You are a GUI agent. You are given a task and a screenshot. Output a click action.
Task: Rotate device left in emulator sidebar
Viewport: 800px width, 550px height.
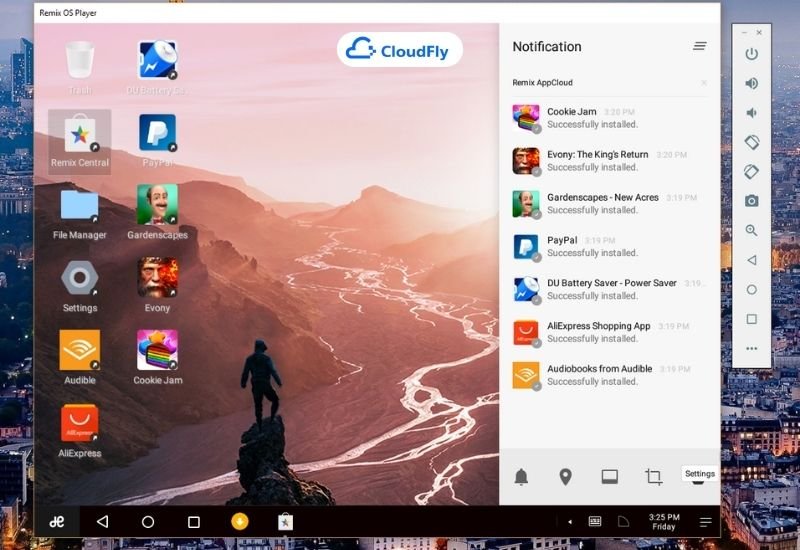click(x=752, y=142)
